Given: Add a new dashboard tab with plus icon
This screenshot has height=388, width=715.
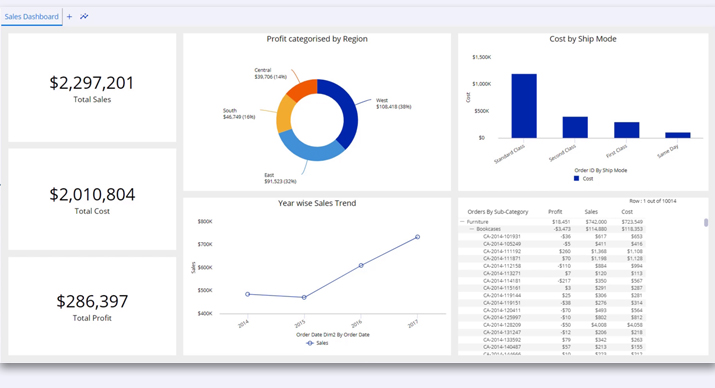Looking at the screenshot, I should click(x=69, y=17).
